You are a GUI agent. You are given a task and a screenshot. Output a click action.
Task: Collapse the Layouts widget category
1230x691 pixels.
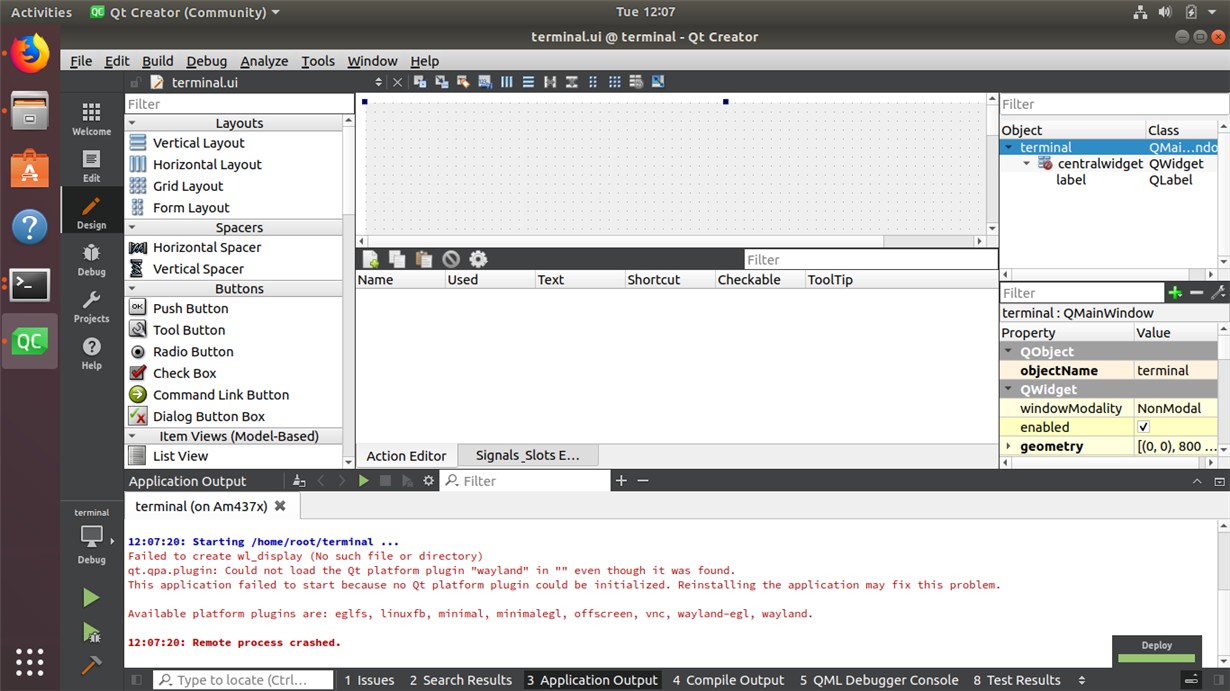(133, 123)
